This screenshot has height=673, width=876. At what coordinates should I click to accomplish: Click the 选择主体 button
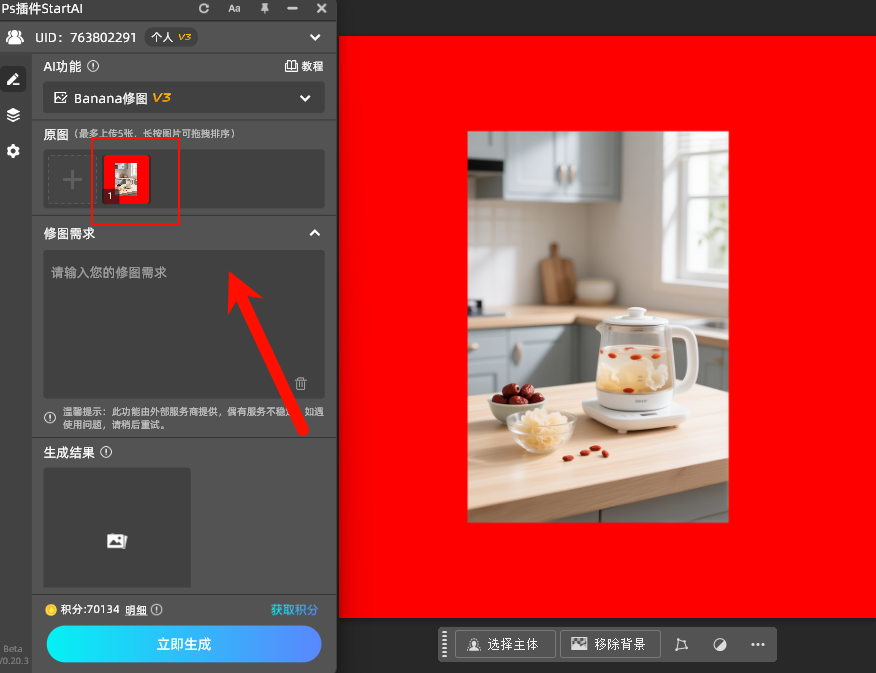pos(504,645)
